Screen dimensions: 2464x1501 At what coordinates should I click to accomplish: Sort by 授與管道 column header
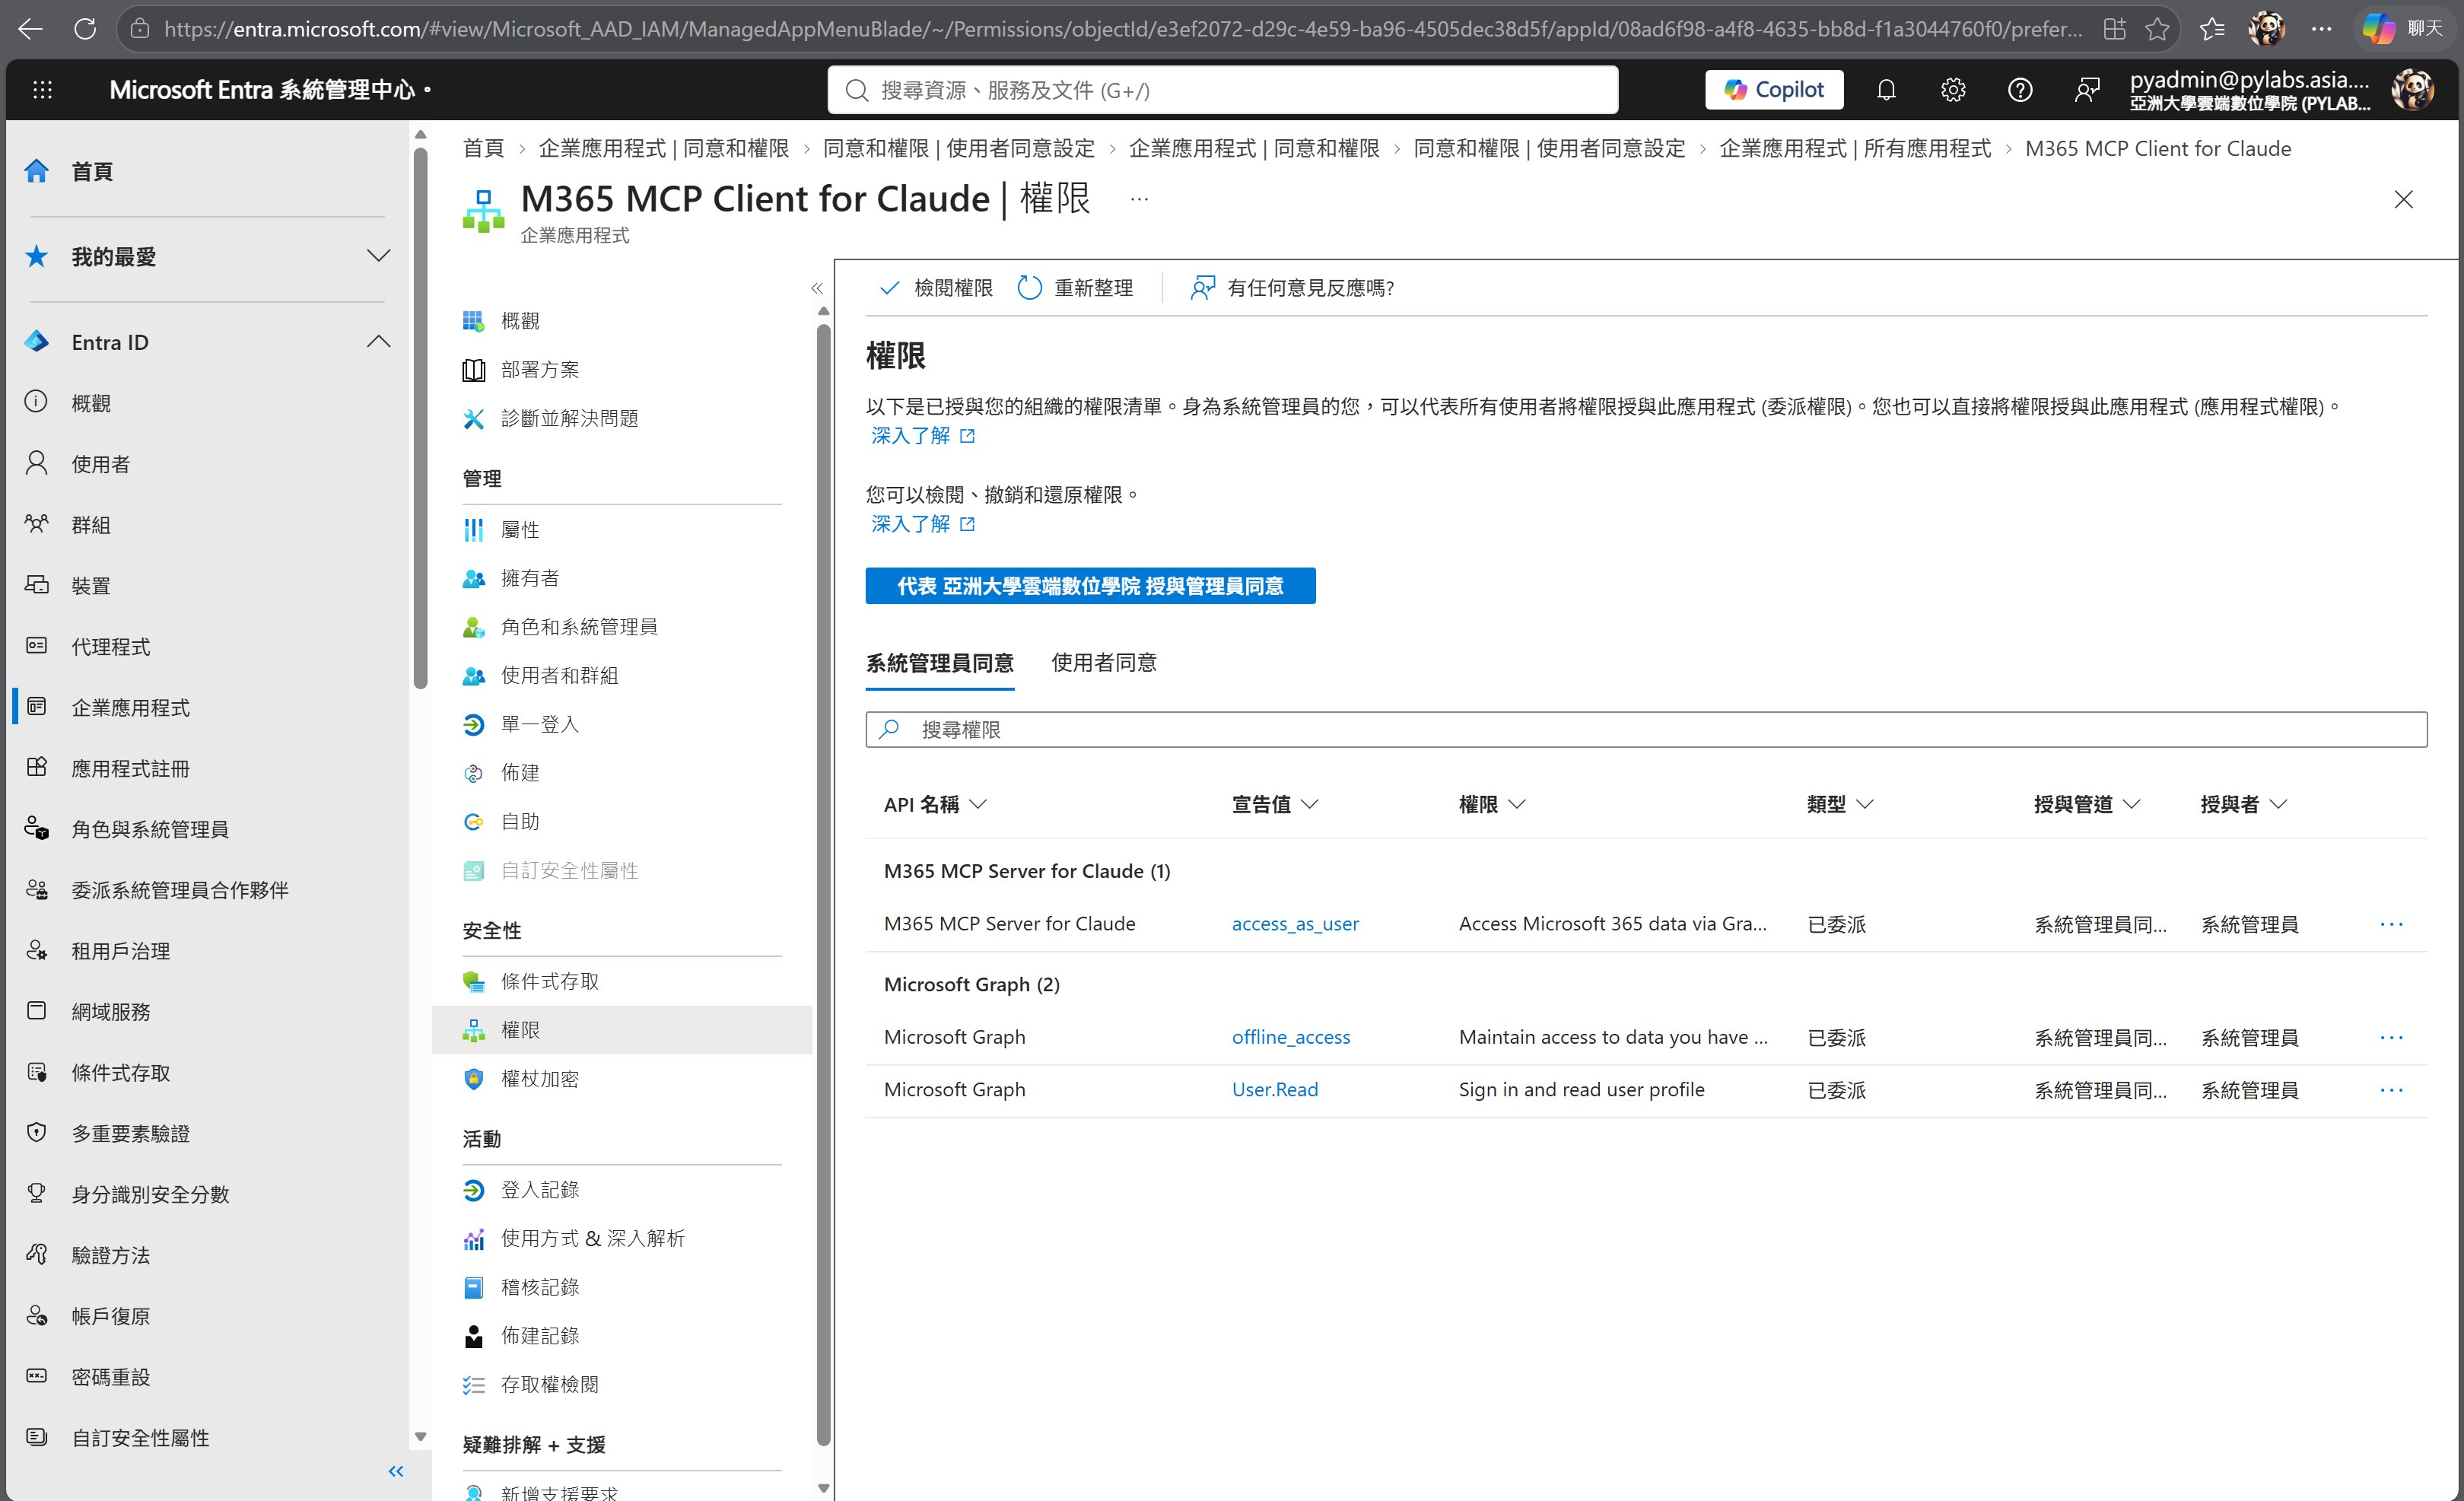(2087, 804)
